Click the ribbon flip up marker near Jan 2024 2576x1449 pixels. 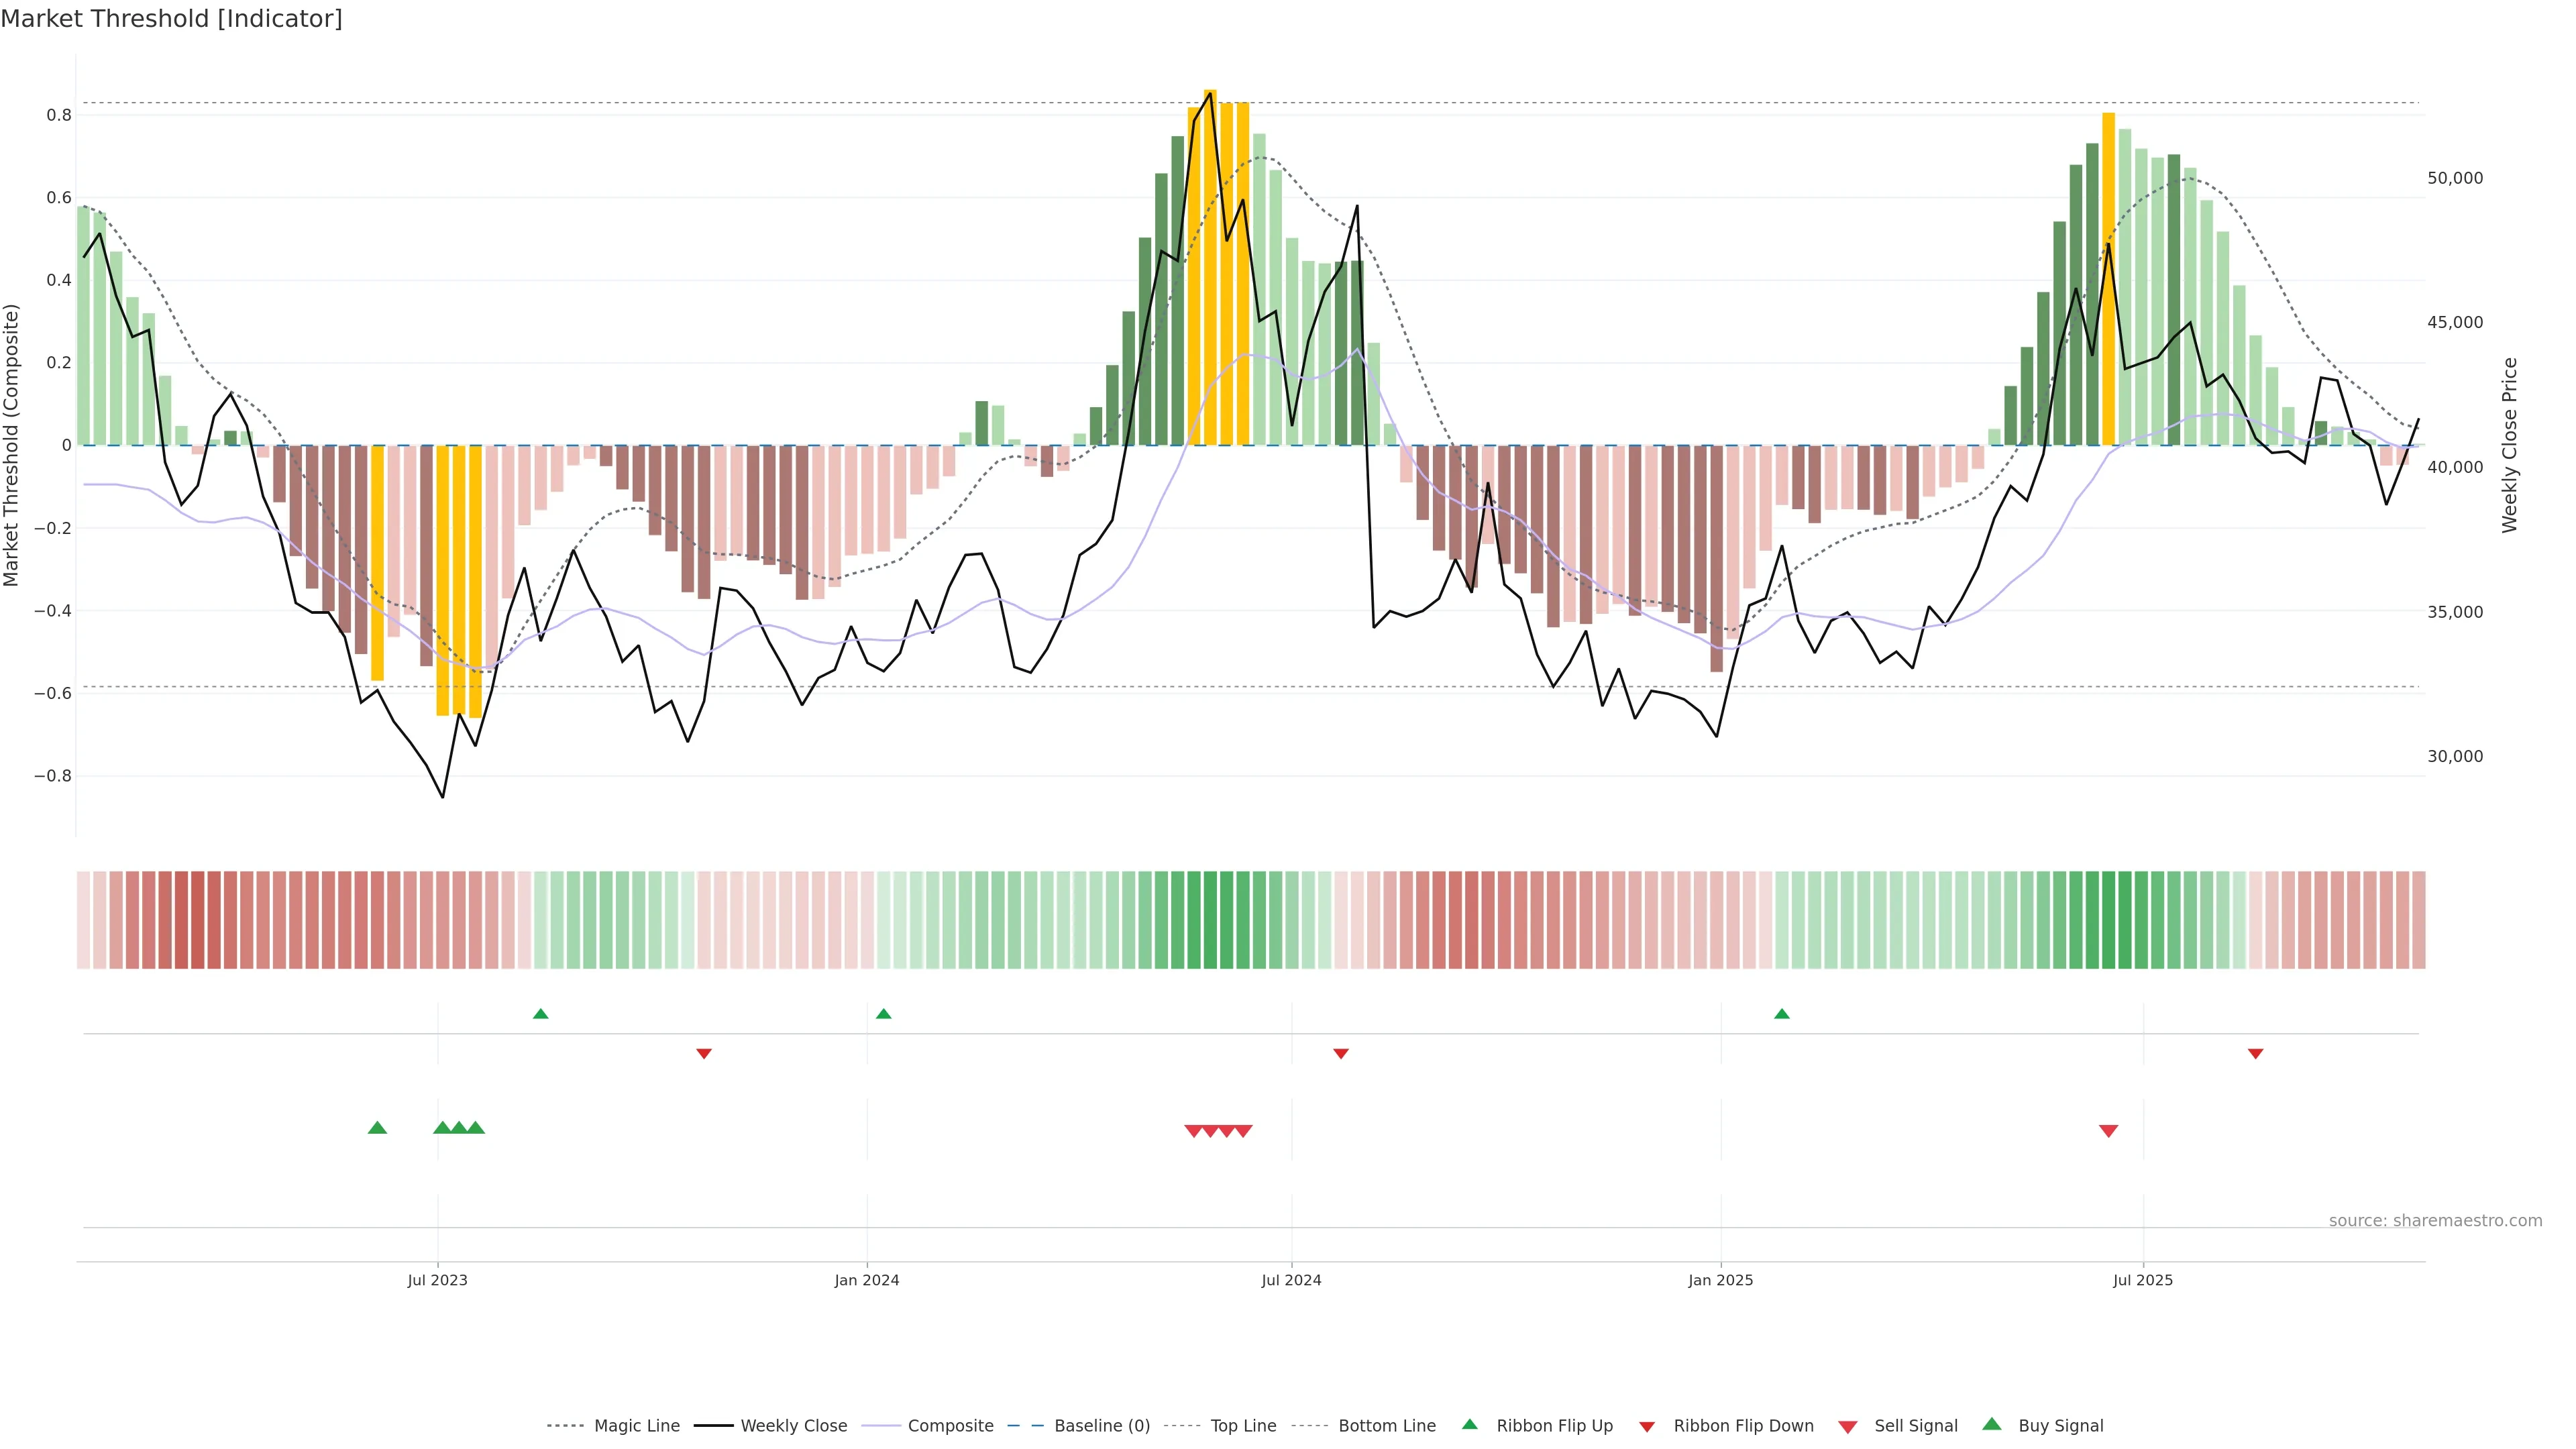883,1014
